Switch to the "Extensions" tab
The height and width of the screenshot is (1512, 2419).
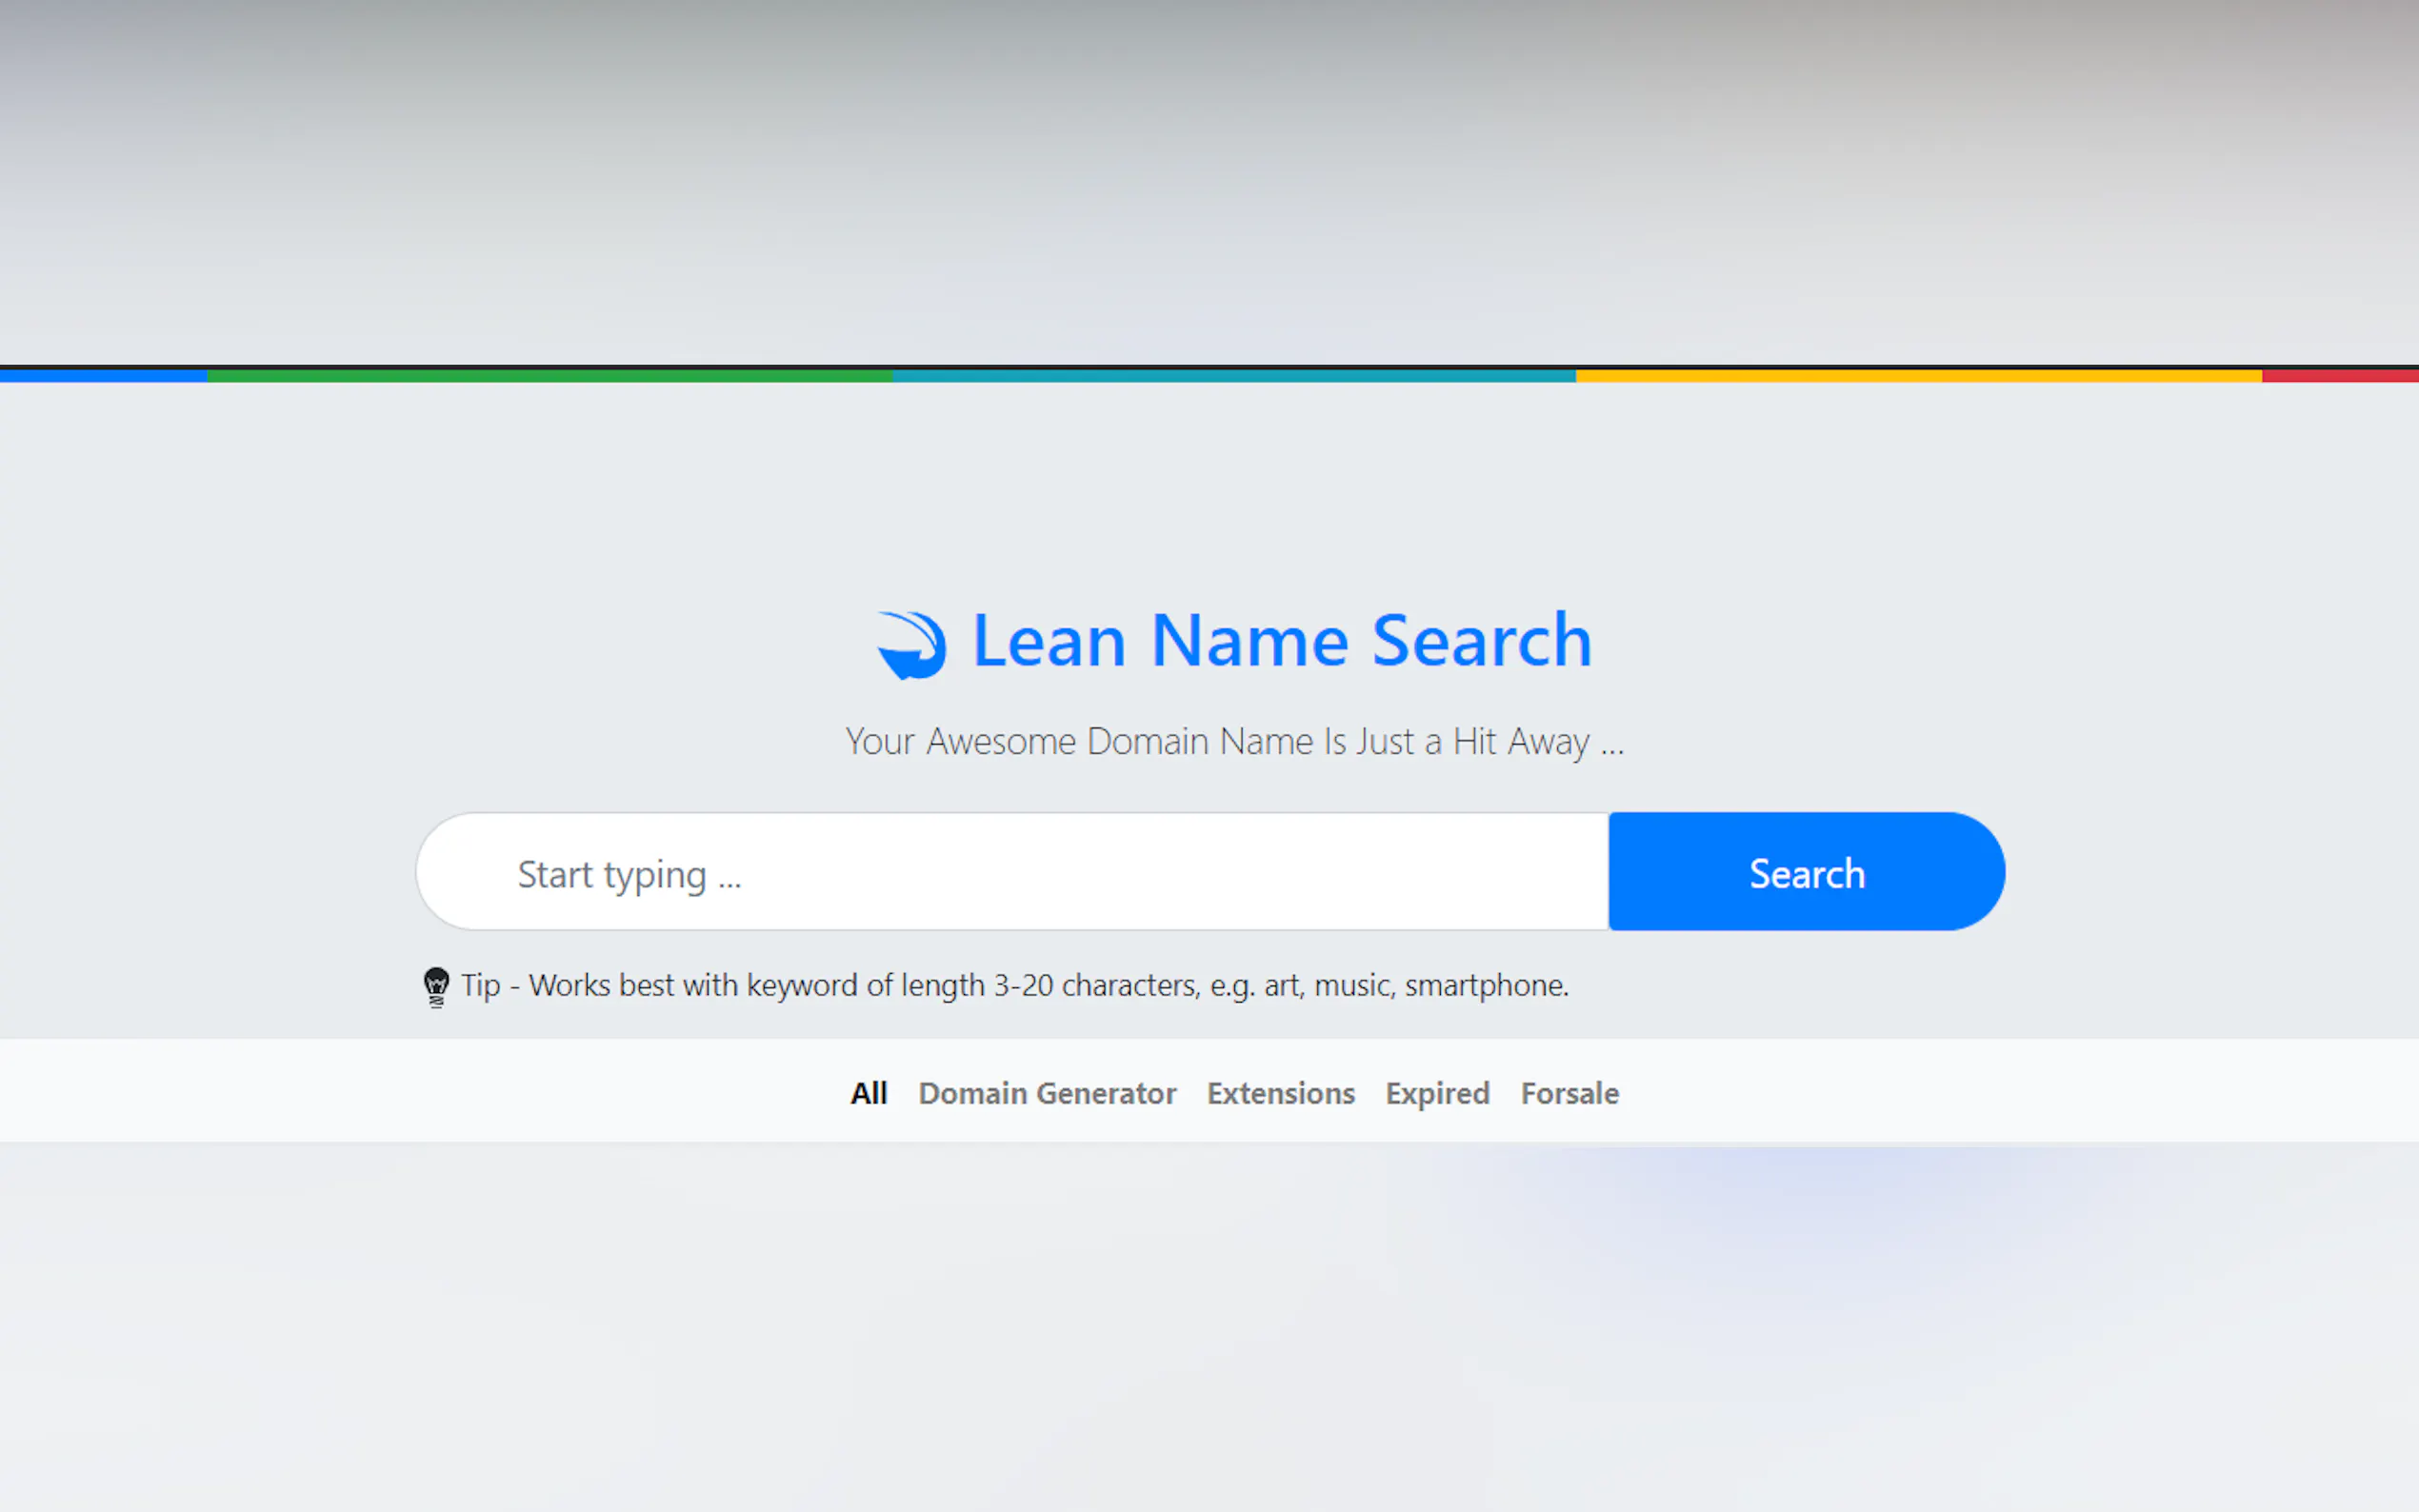point(1280,1093)
